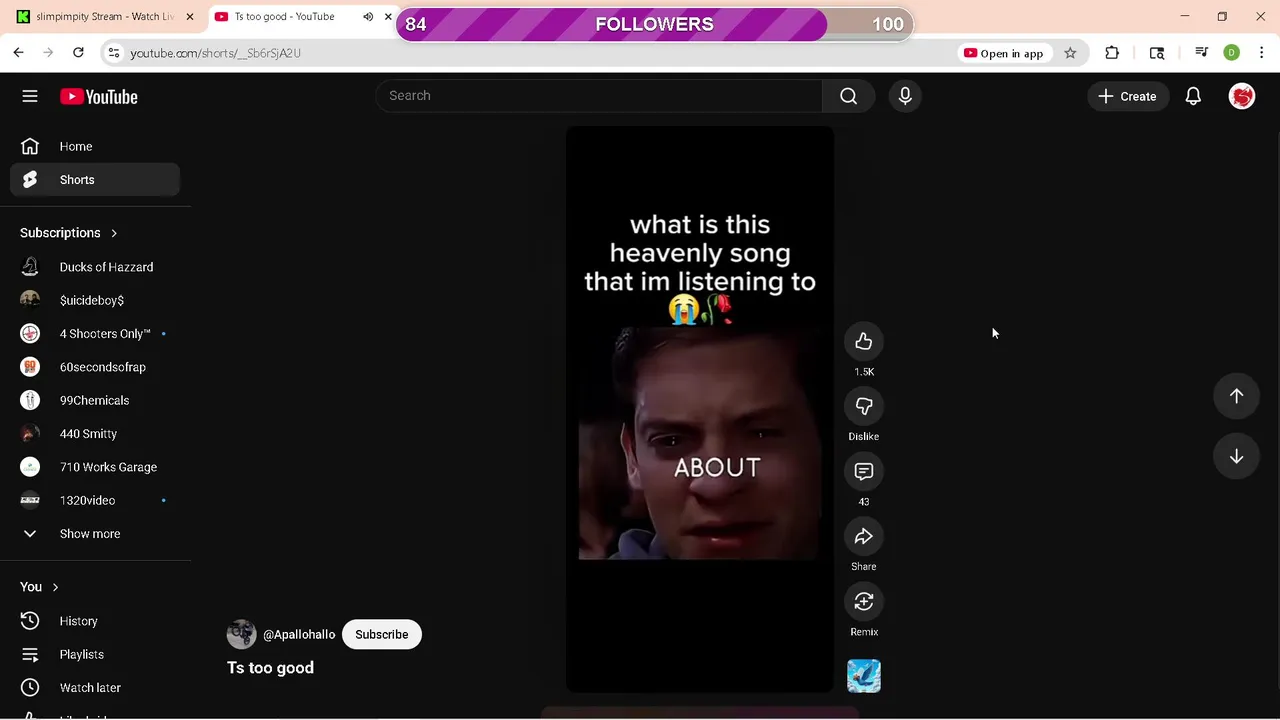Close the slimpimpity Stream tab
The image size is (1280, 720).
pos(190,17)
